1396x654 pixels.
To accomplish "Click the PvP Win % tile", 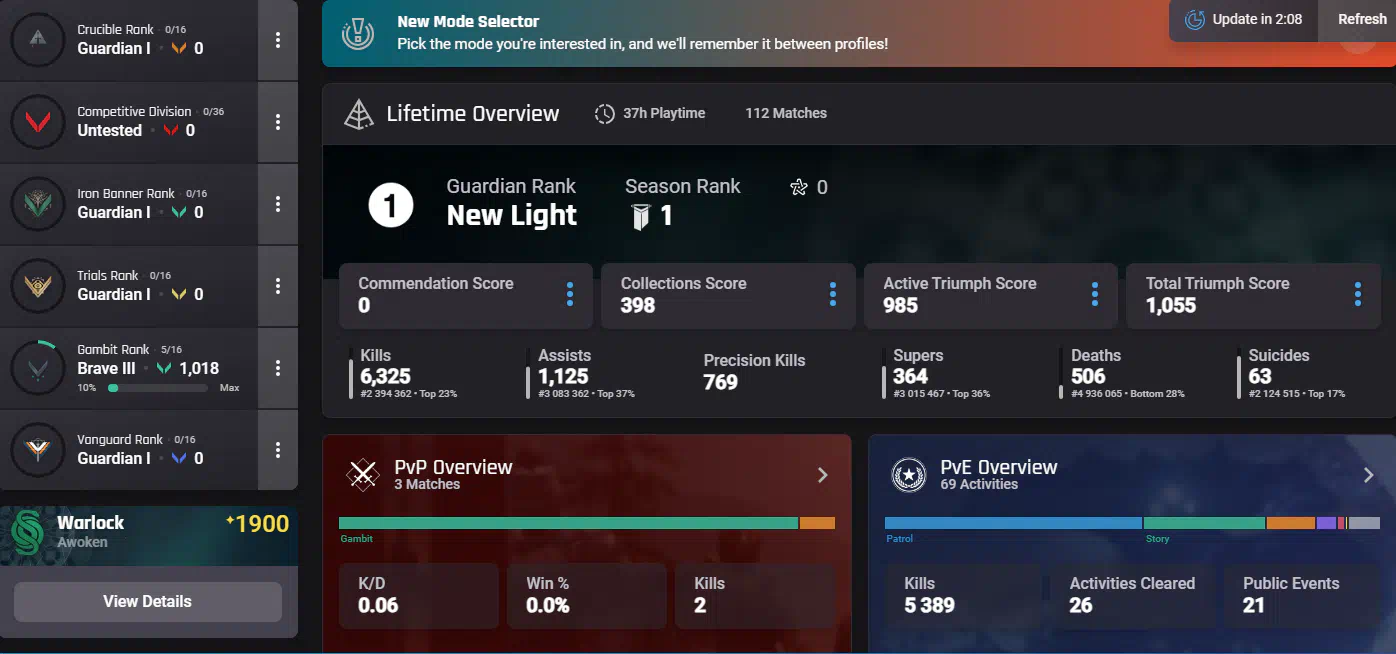I will tap(586, 595).
